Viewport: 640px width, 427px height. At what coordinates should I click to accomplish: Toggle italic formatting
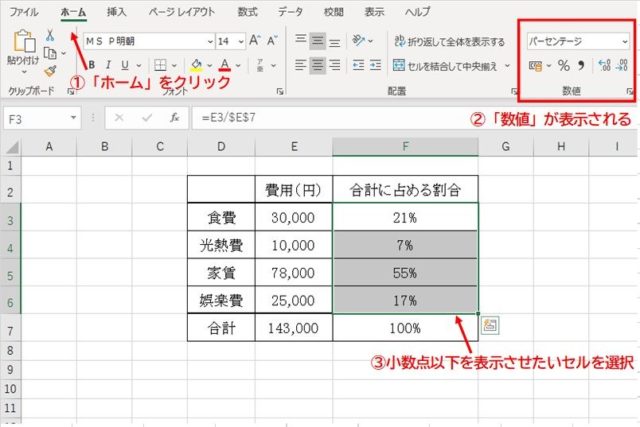coord(108,66)
